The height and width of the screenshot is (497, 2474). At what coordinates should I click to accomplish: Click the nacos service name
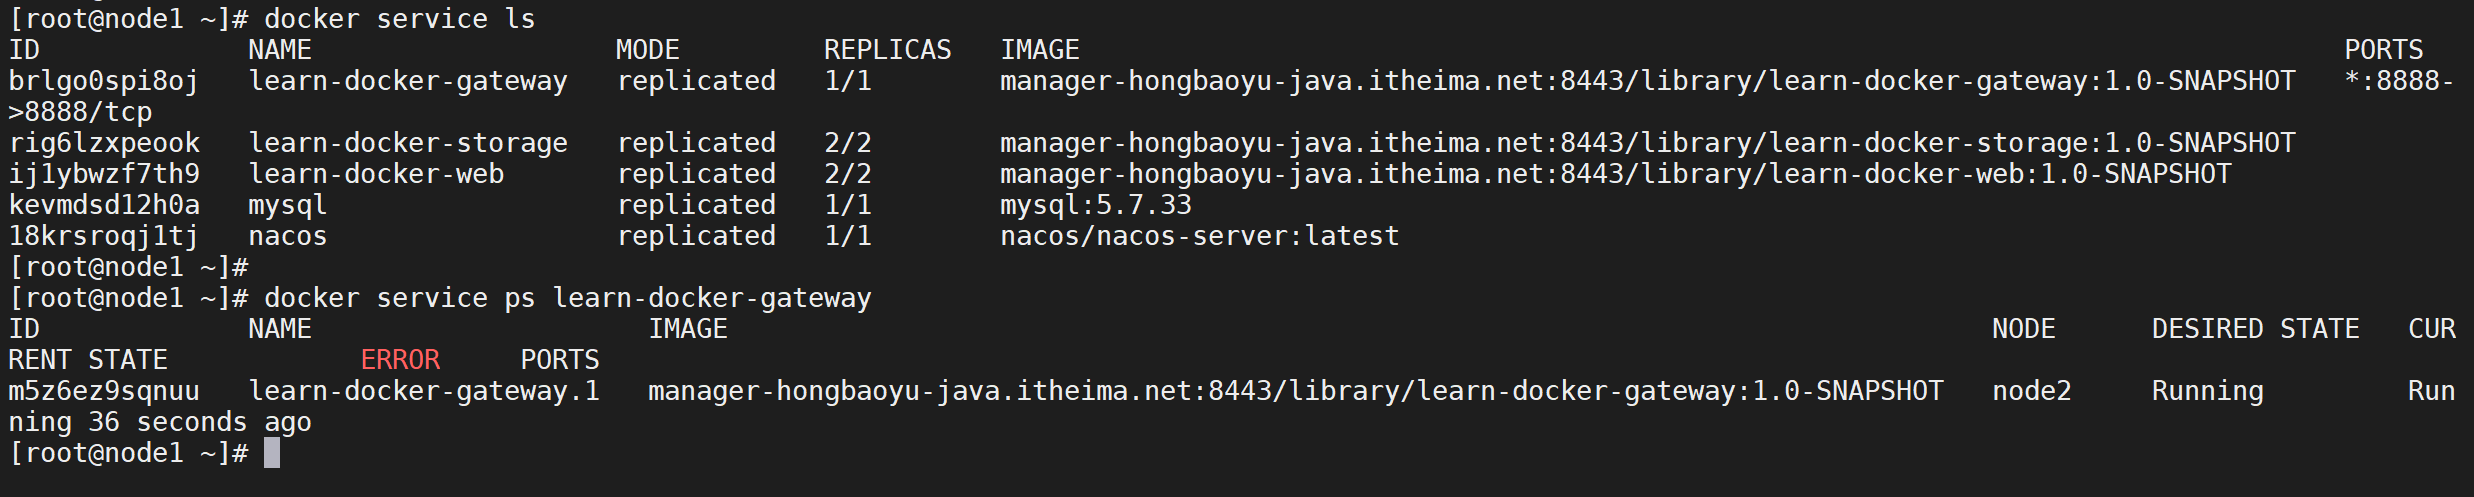coord(287,236)
